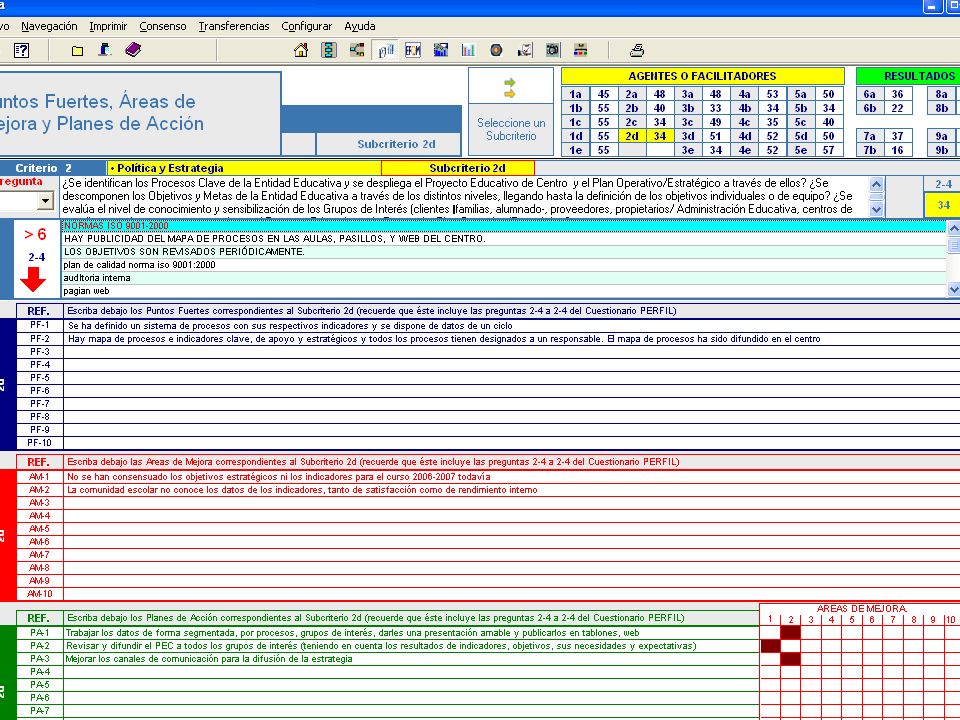Open the Navegación menu
The width and height of the screenshot is (960, 720).
pyautogui.click(x=49, y=26)
